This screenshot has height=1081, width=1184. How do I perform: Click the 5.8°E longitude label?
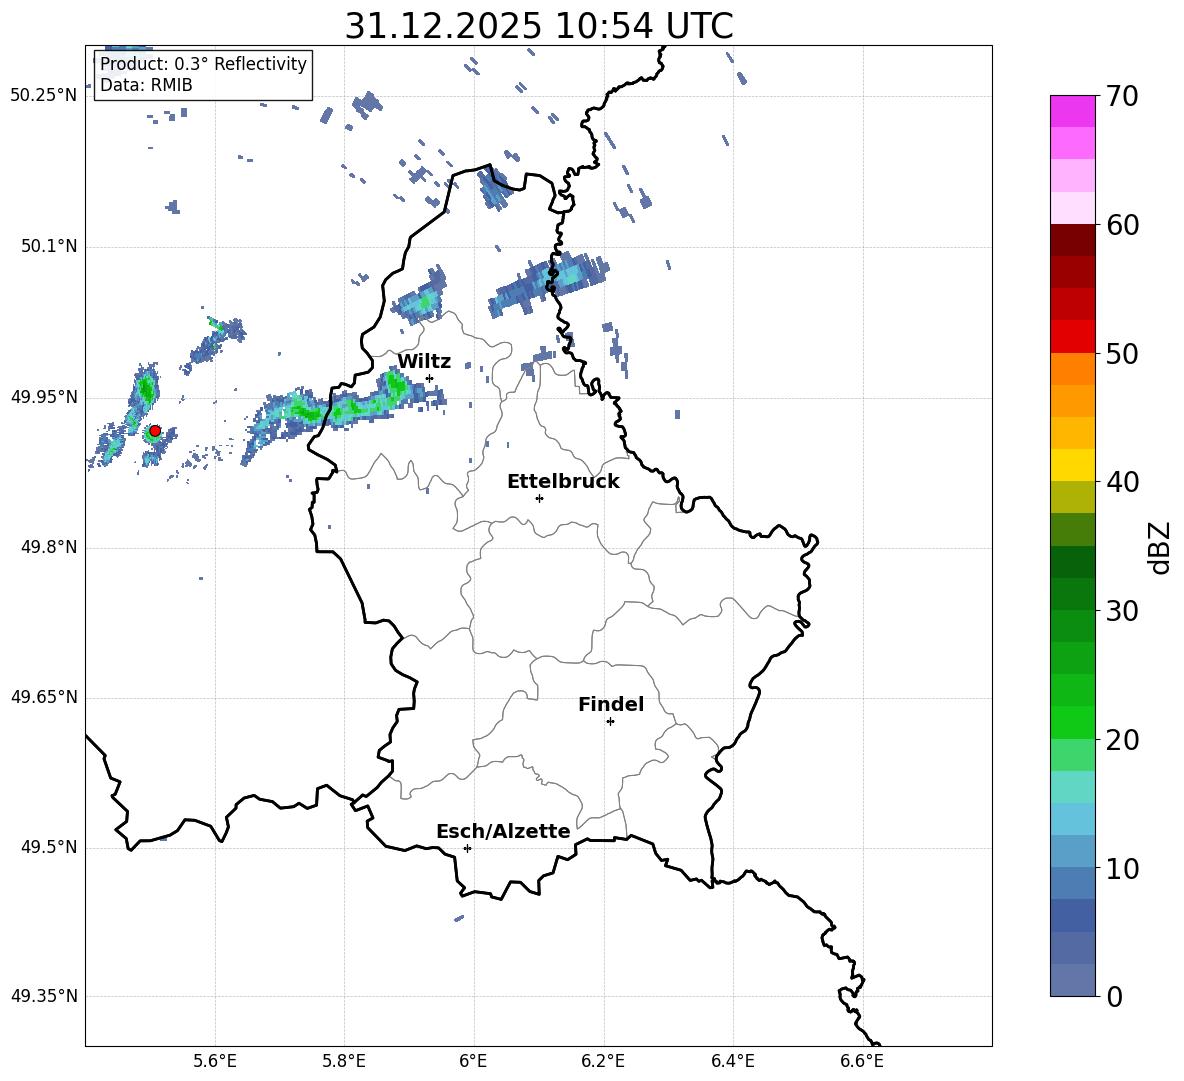(x=344, y=1061)
